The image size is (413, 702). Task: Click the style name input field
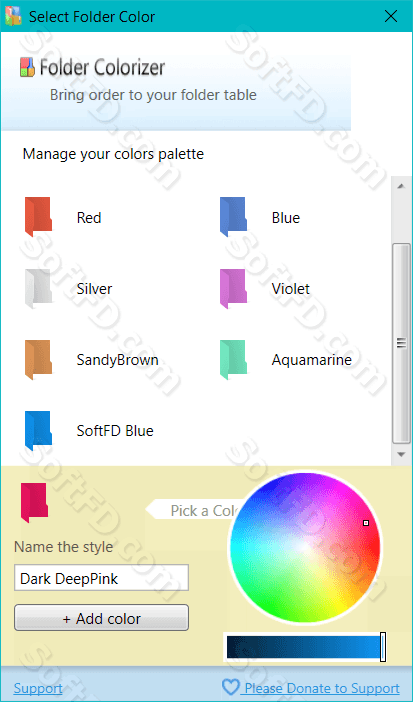(101, 578)
